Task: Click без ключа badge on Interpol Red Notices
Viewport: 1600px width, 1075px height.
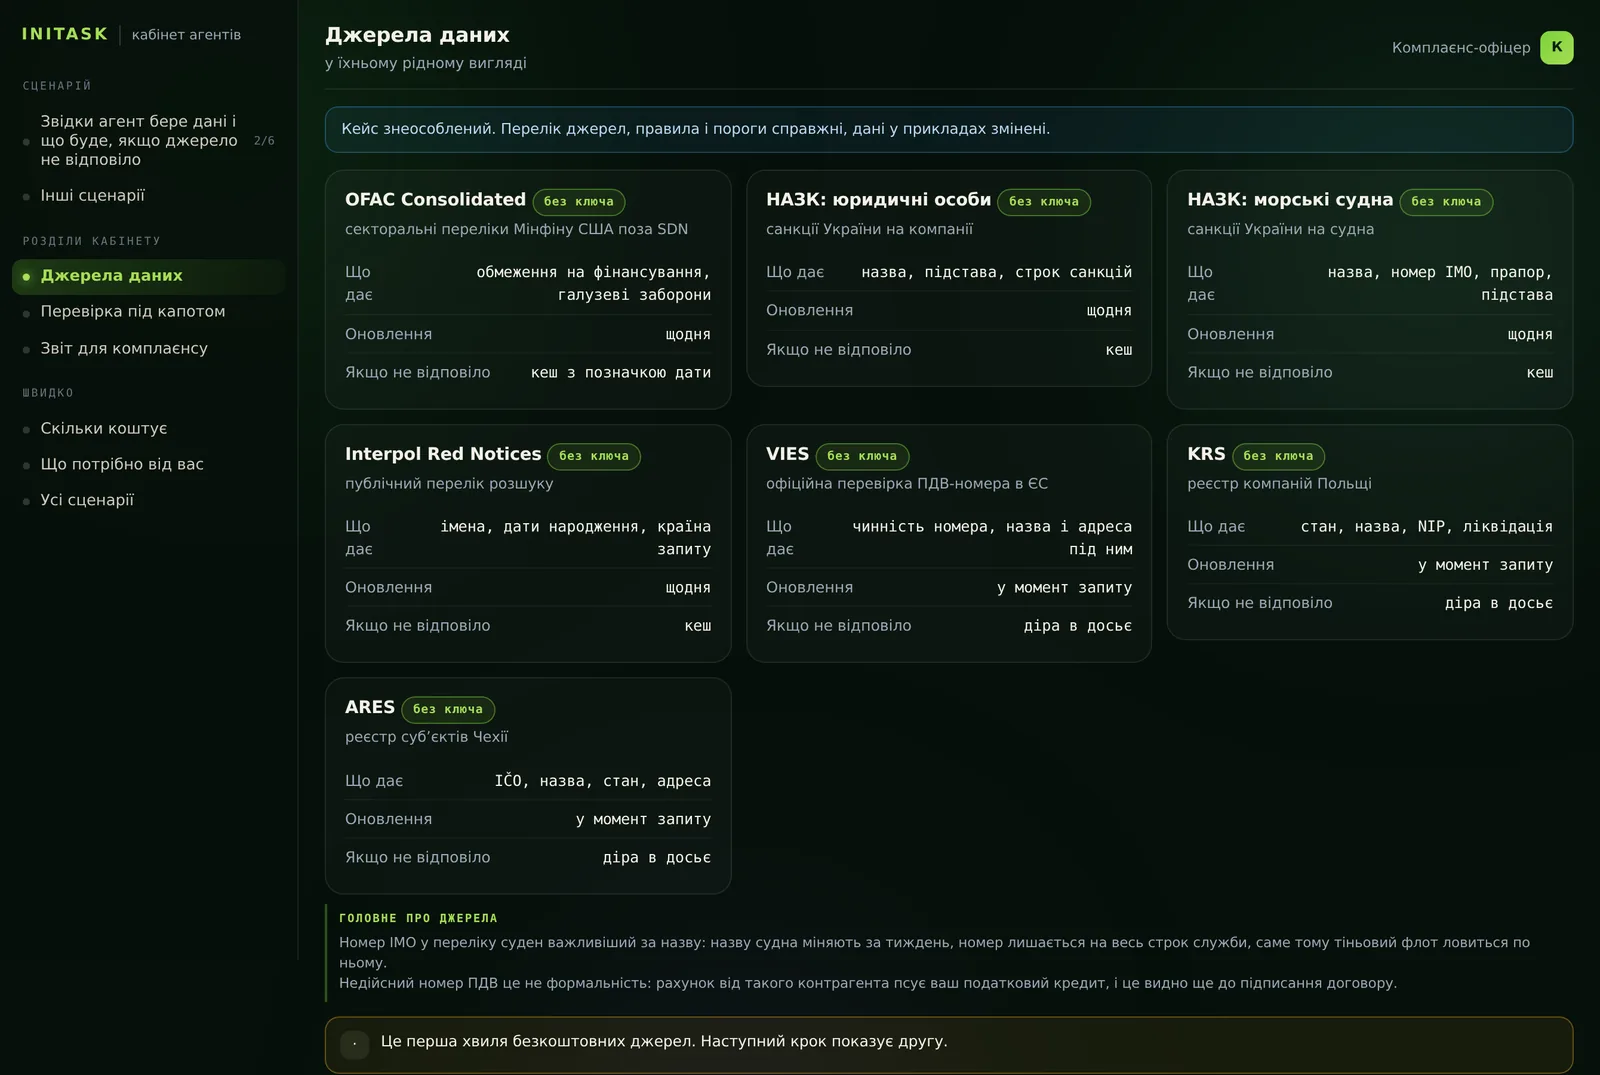Action: pyautogui.click(x=594, y=456)
